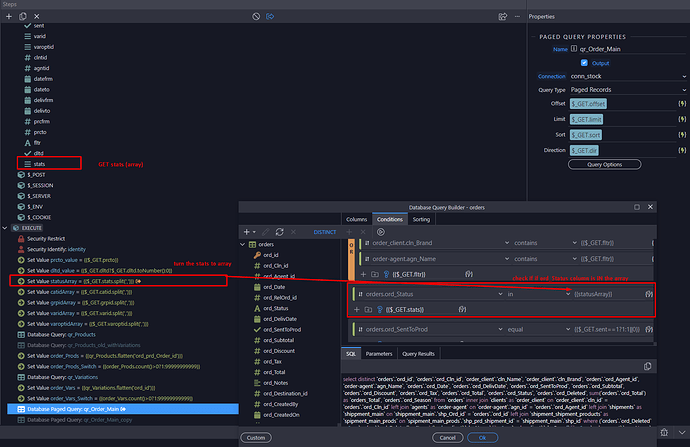690x447 pixels.
Task: Switch to the Conditions tab
Action: (389, 219)
